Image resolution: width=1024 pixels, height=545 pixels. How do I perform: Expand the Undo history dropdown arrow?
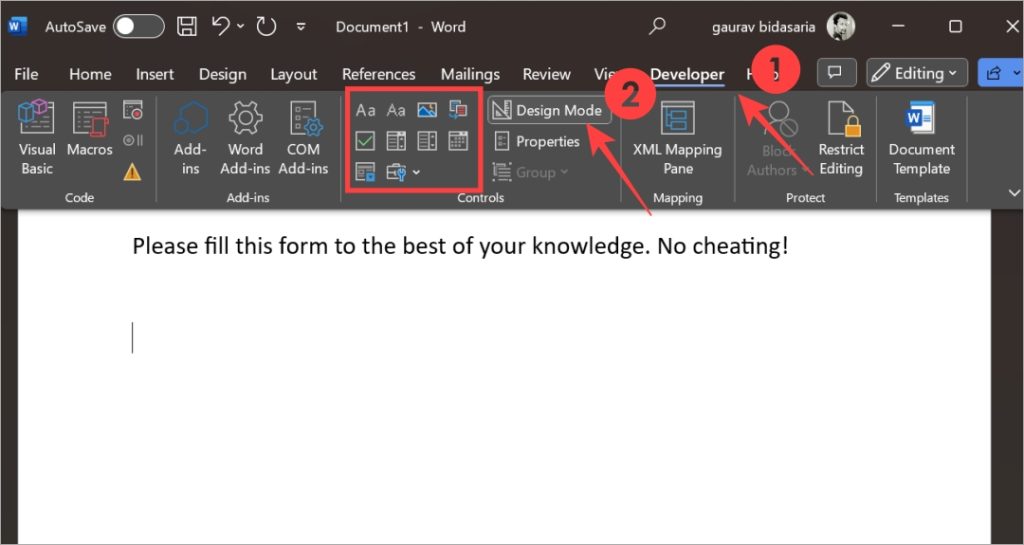tap(240, 27)
